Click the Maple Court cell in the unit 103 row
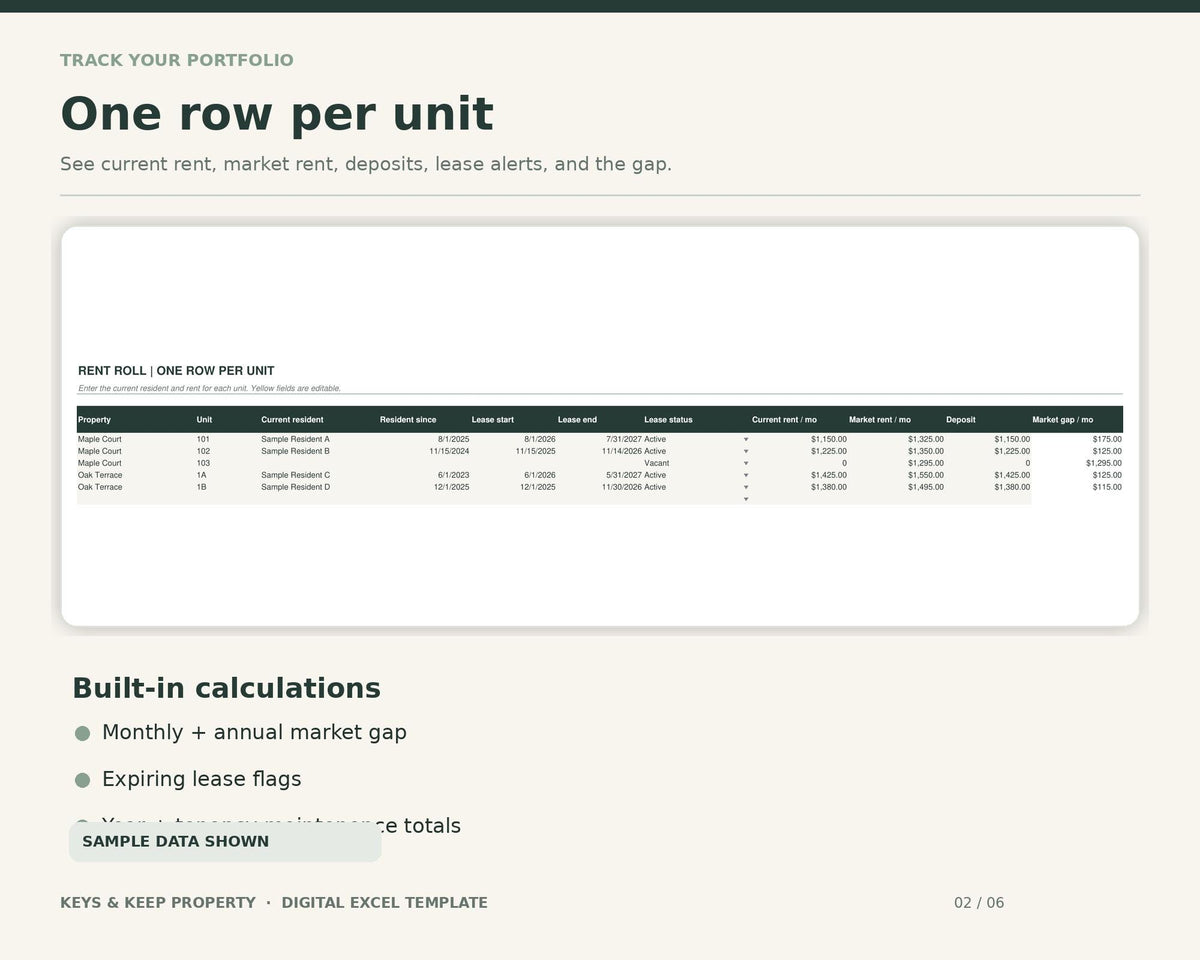Screen dimensions: 1200x960 click(100, 463)
